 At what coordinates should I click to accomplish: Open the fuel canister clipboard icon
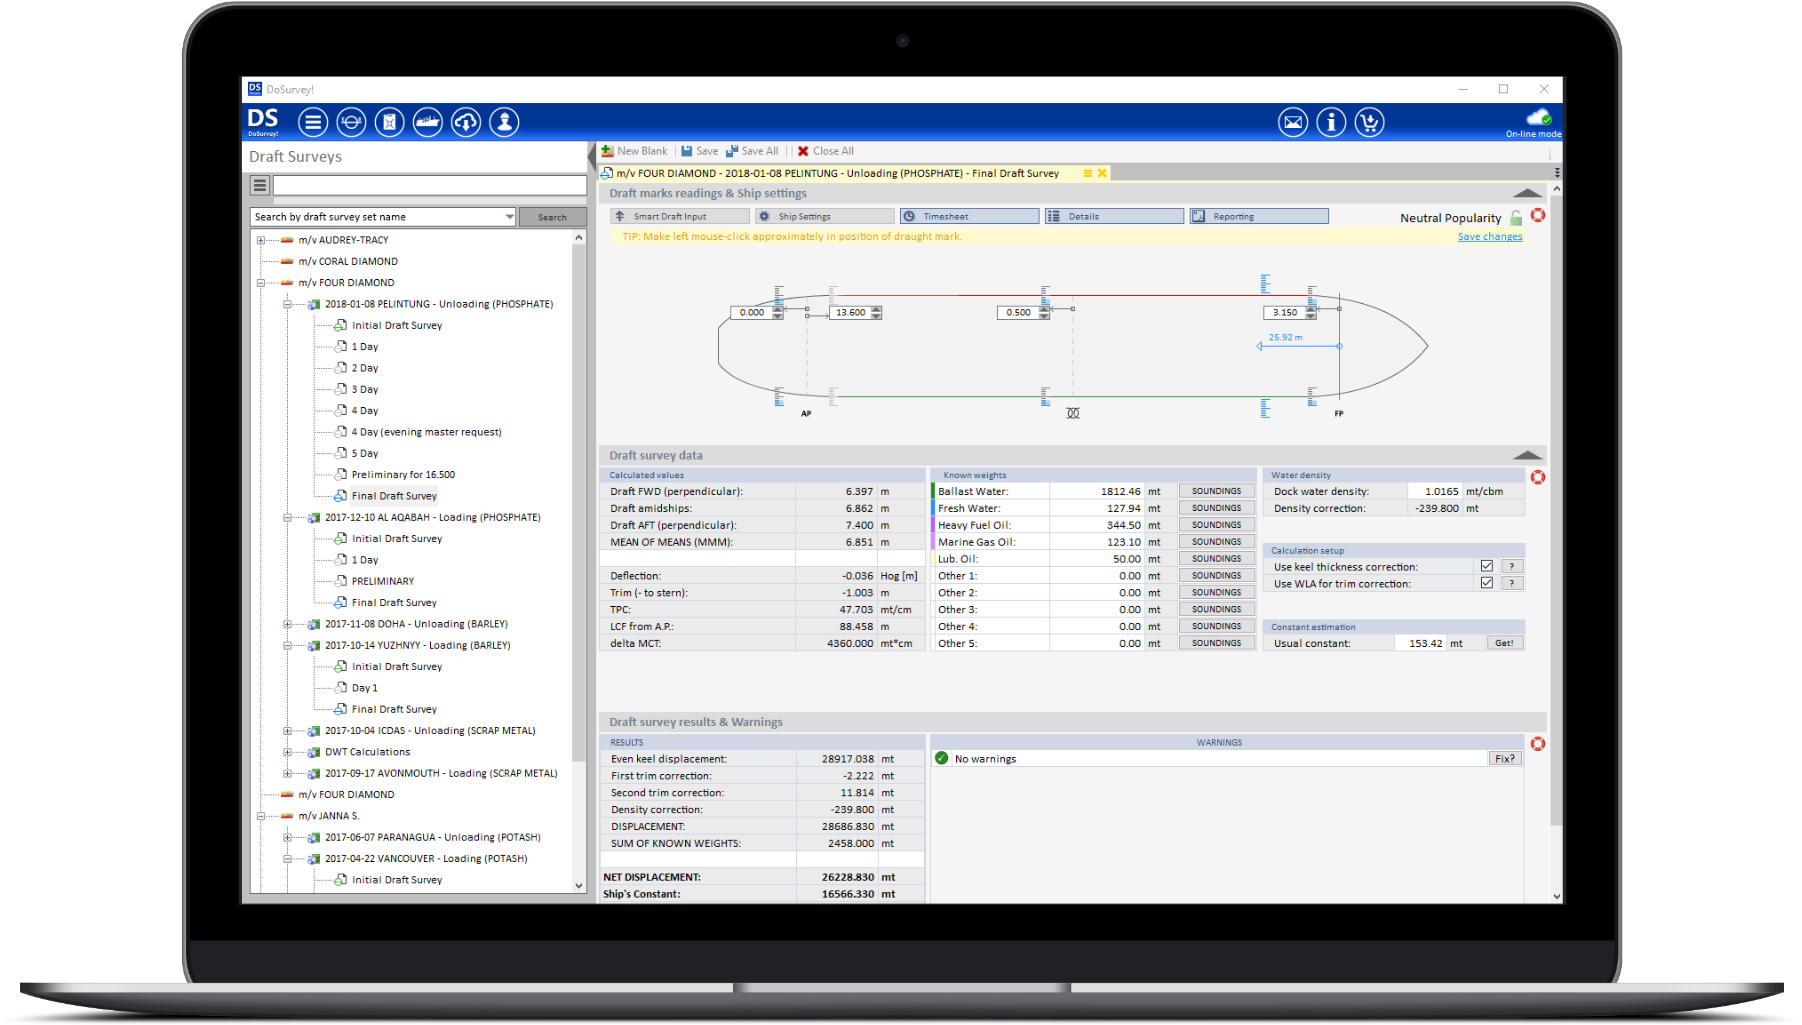(389, 122)
